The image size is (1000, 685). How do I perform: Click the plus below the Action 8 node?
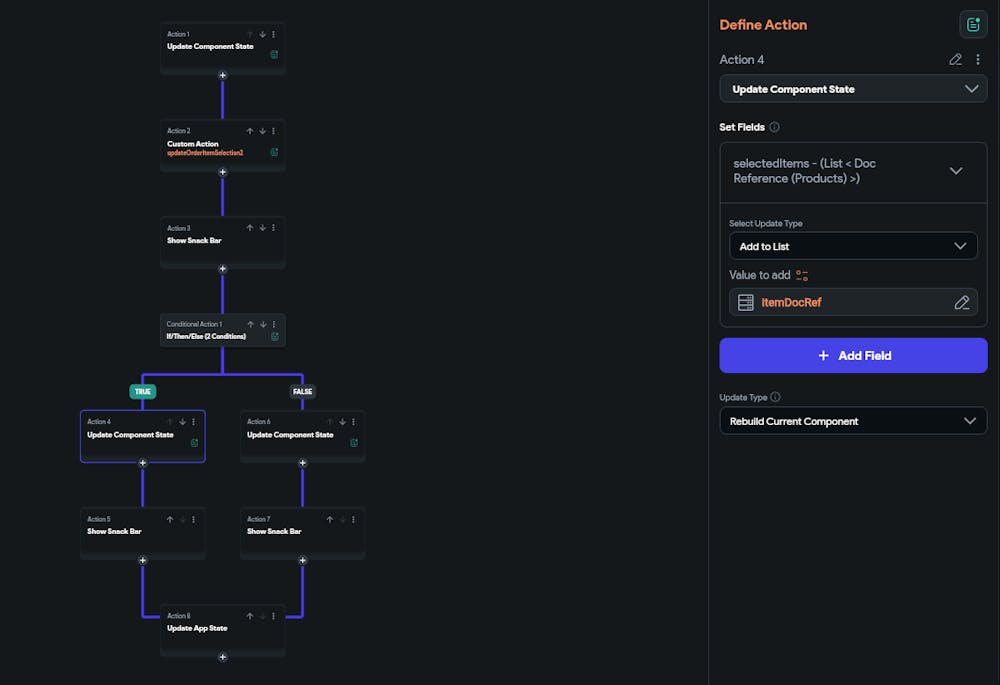pos(222,657)
